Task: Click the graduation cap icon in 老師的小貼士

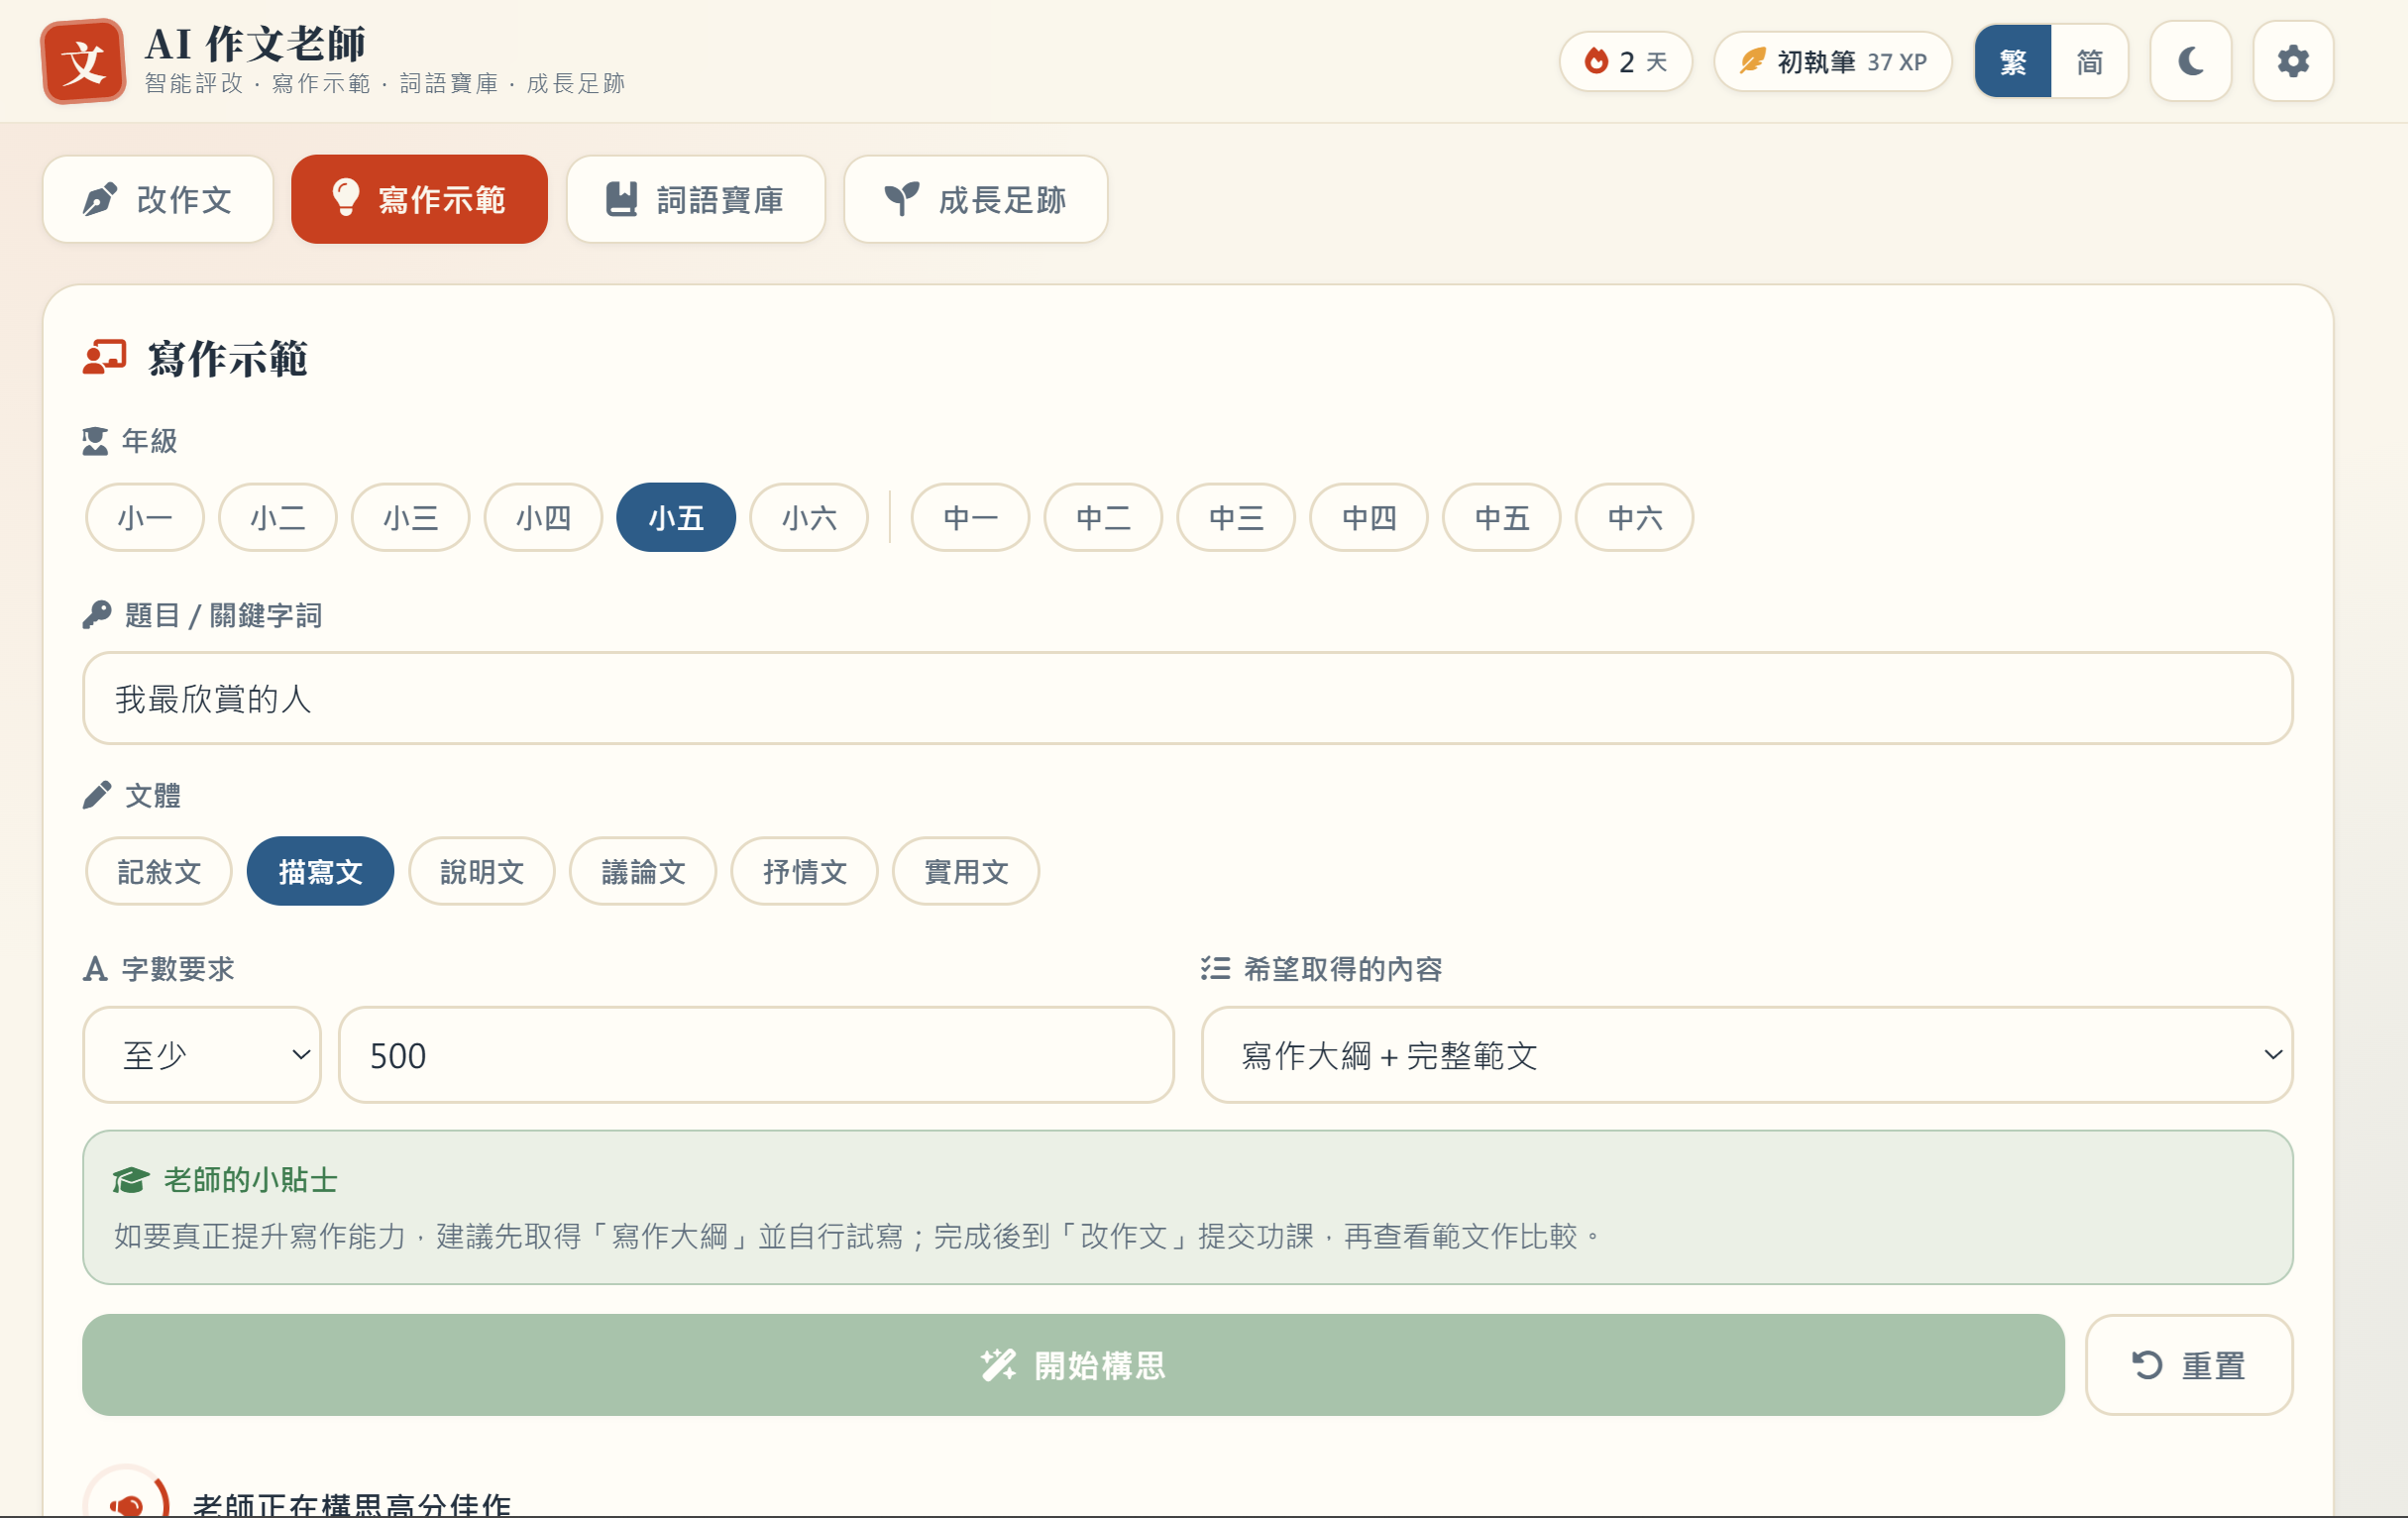Action: point(131,1180)
